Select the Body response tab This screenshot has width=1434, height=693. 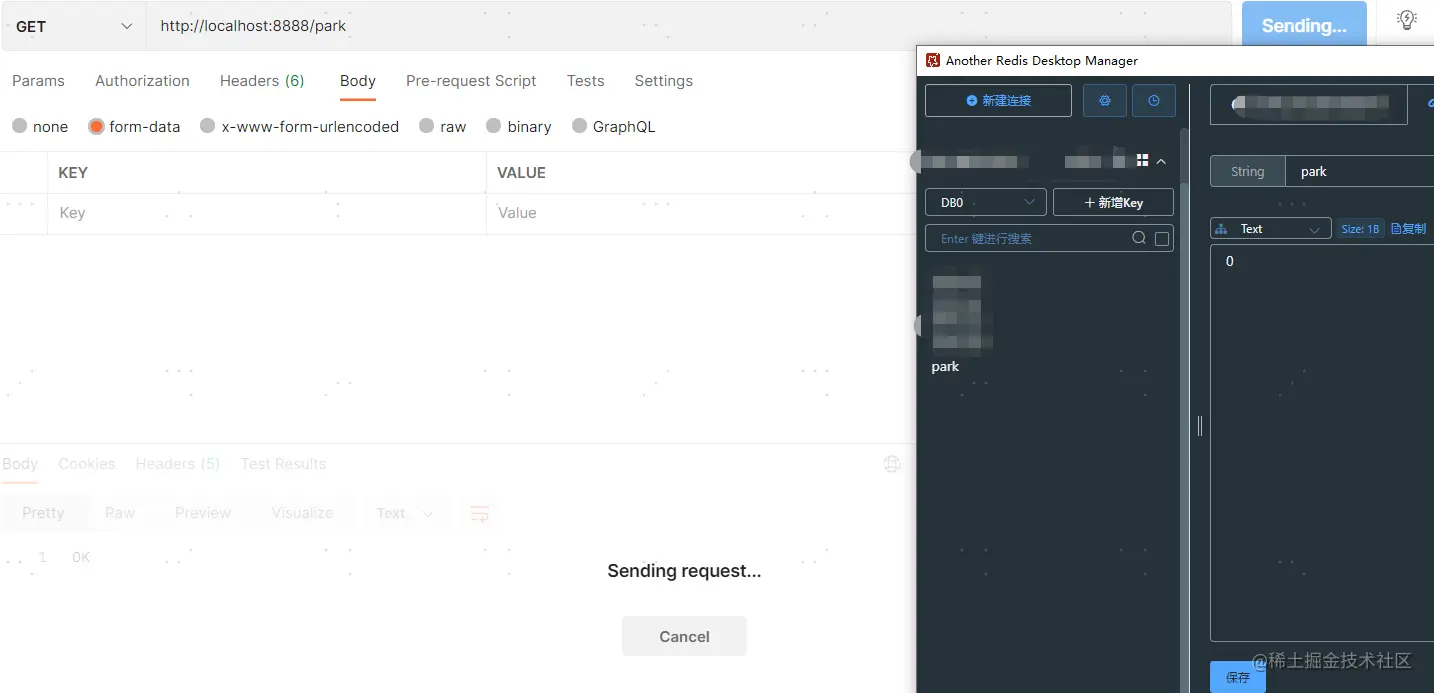pyautogui.click(x=20, y=464)
